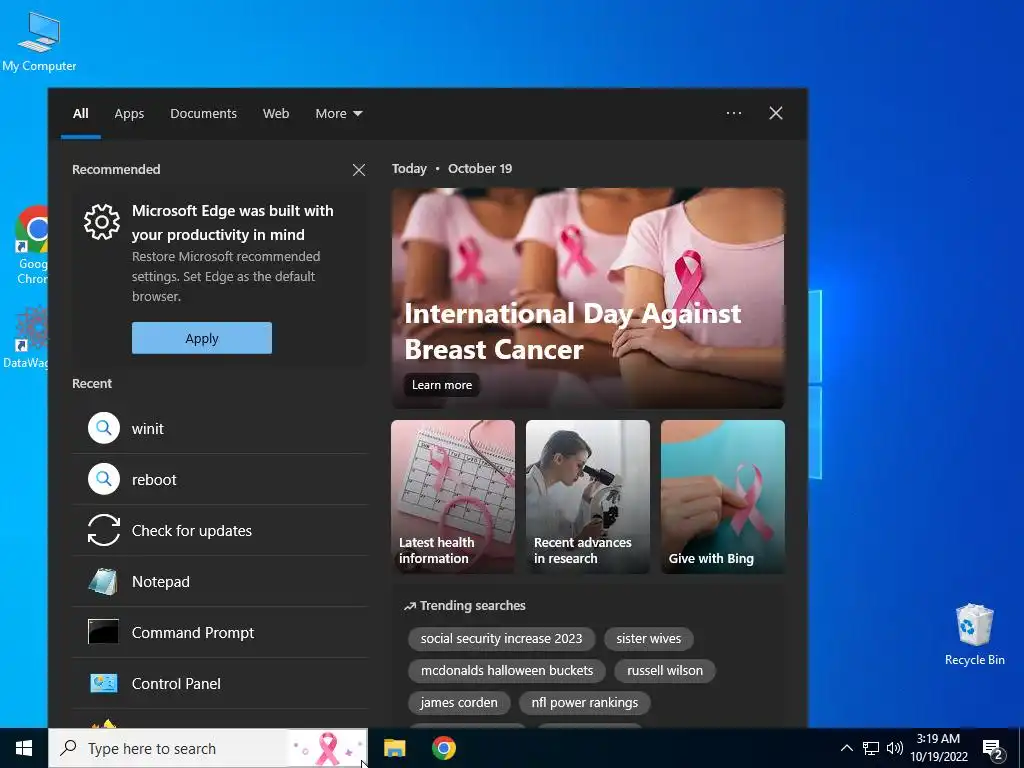1024x768 pixels.
Task: Open the reboot recent search magnifier icon
Action: click(x=104, y=479)
